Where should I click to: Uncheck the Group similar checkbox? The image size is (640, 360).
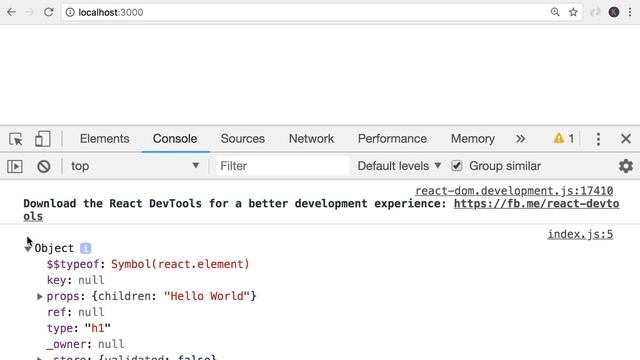pyautogui.click(x=457, y=166)
